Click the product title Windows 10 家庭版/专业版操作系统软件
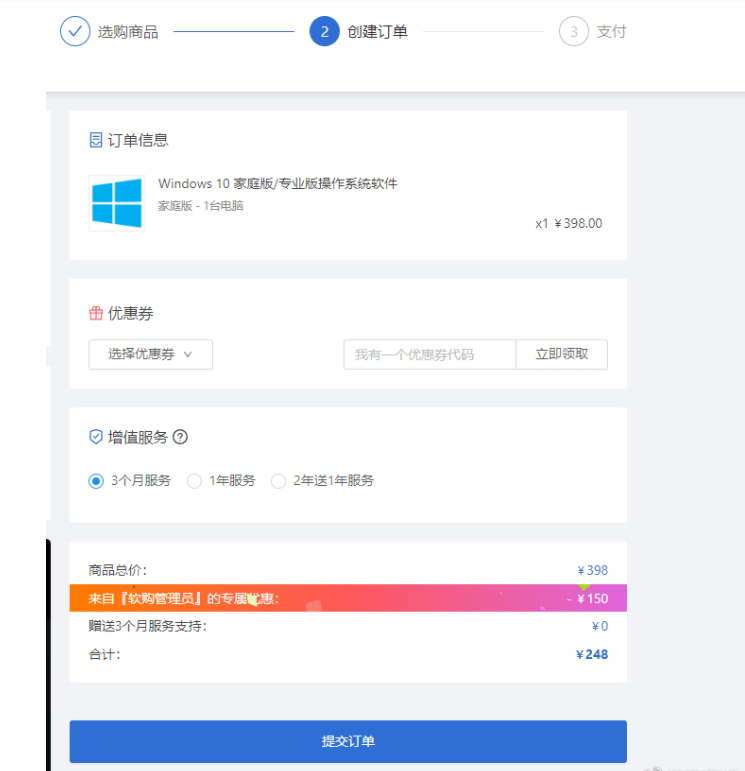This screenshot has width=745, height=771. [278, 183]
